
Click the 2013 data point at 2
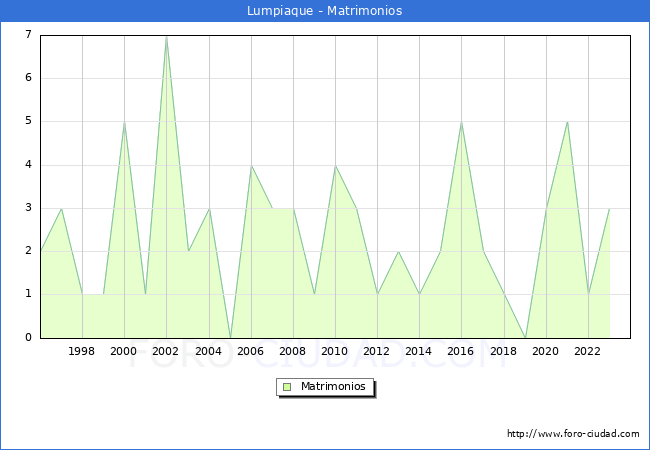[x=398, y=252]
